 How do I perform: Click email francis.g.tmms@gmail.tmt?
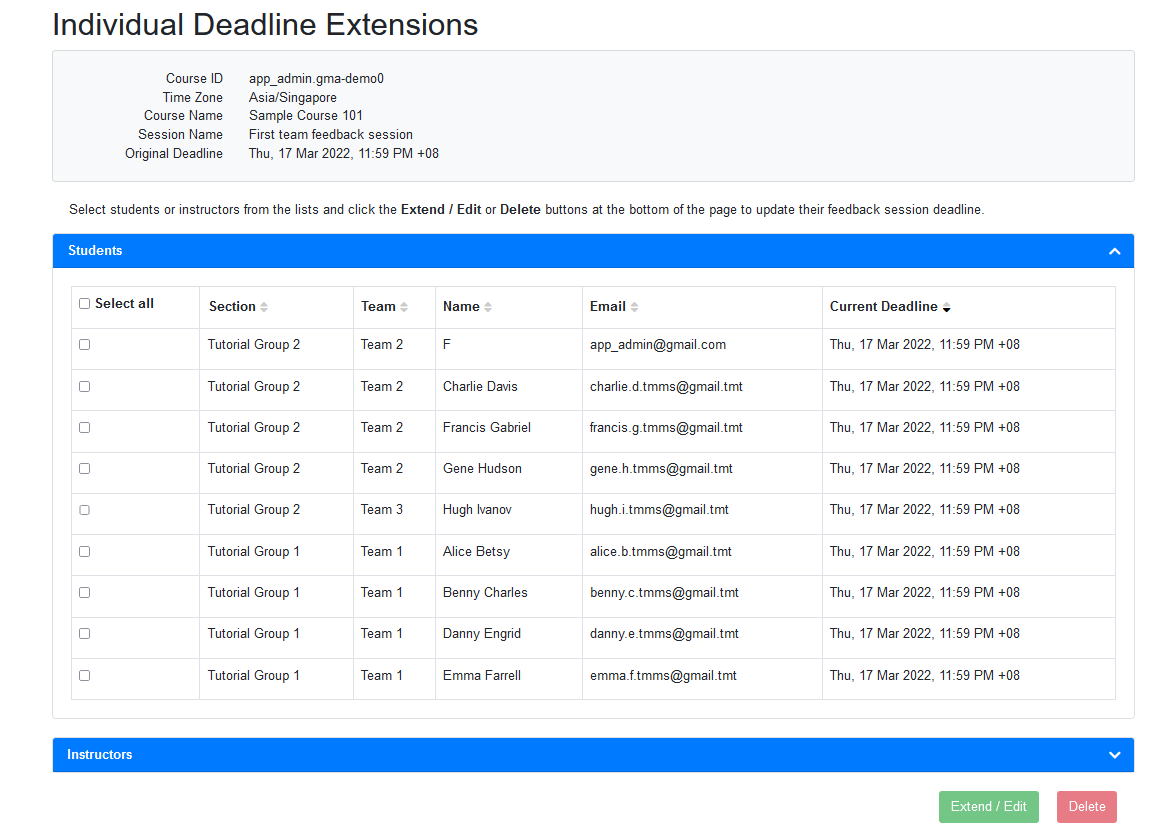point(666,428)
